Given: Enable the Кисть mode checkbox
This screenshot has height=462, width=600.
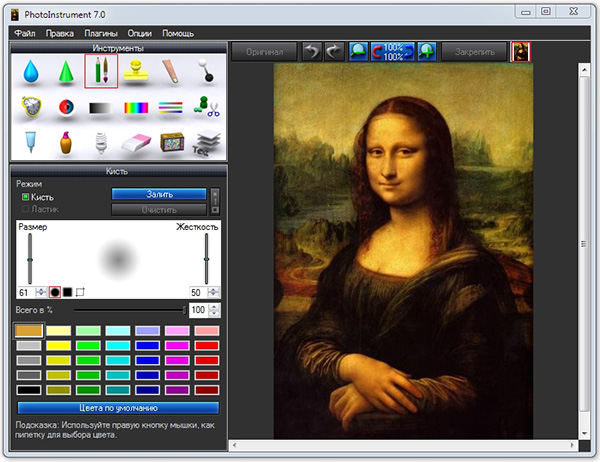Looking at the screenshot, I should coord(26,197).
